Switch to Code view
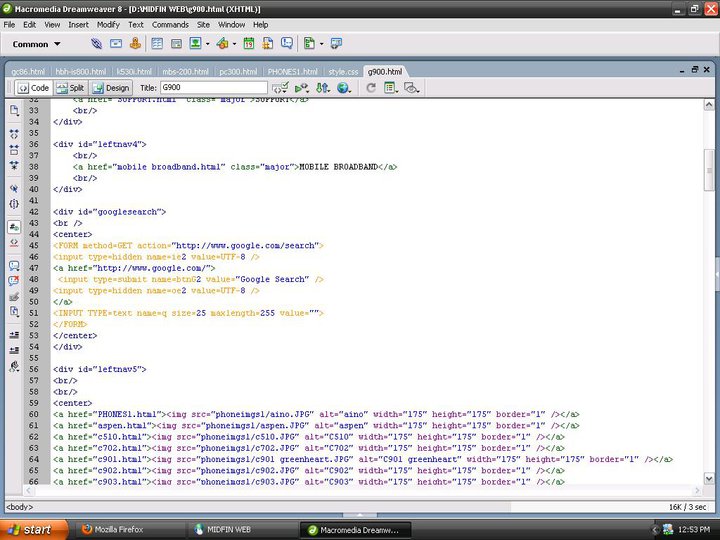The image size is (720, 540). click(x=34, y=88)
